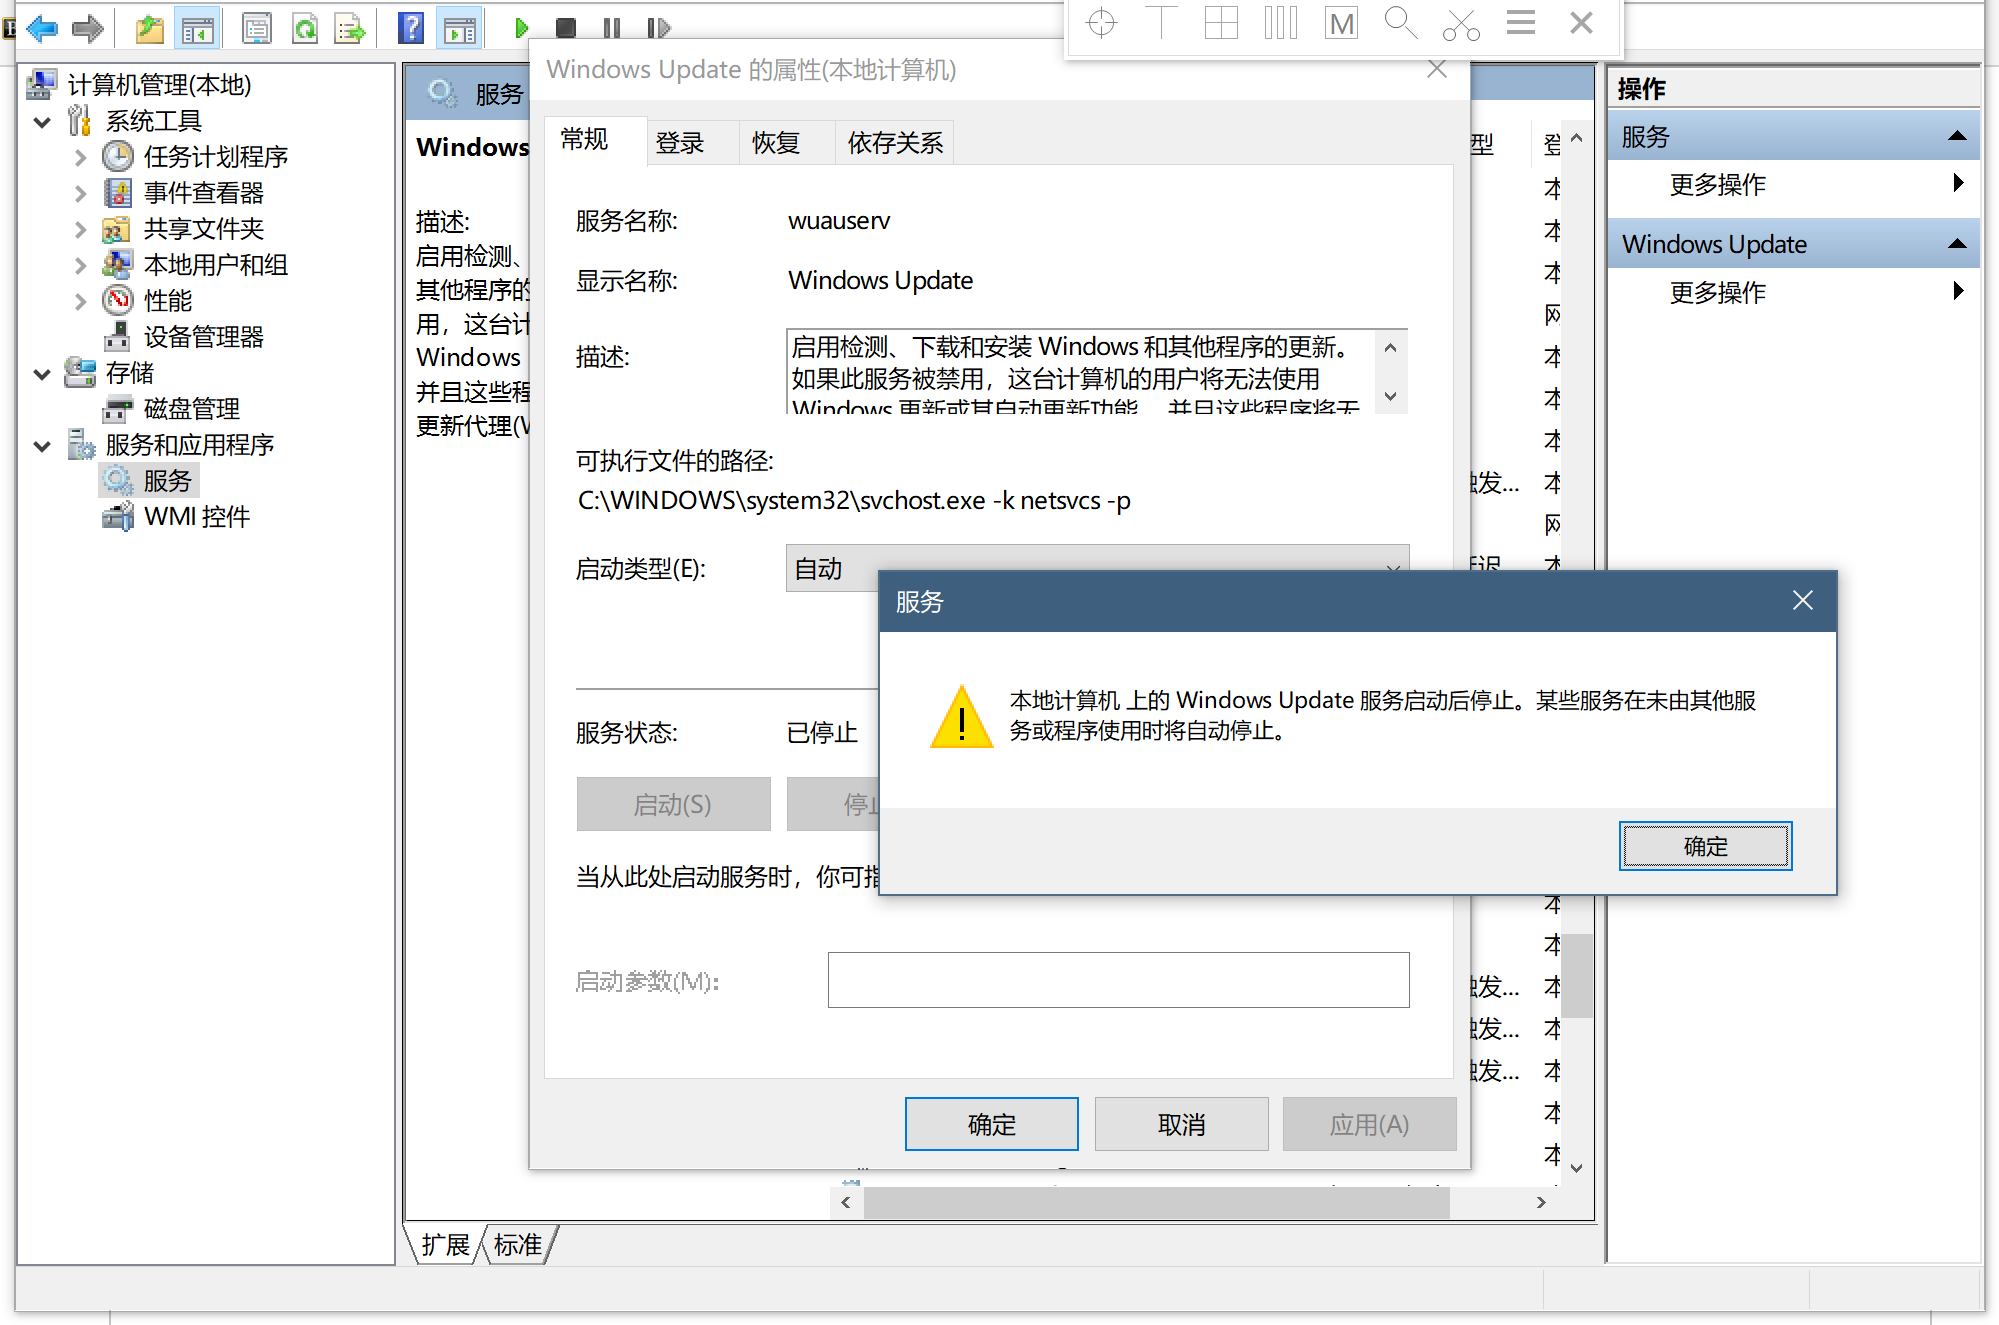
Task: Close the floating capture toolbar with X
Action: [1581, 22]
